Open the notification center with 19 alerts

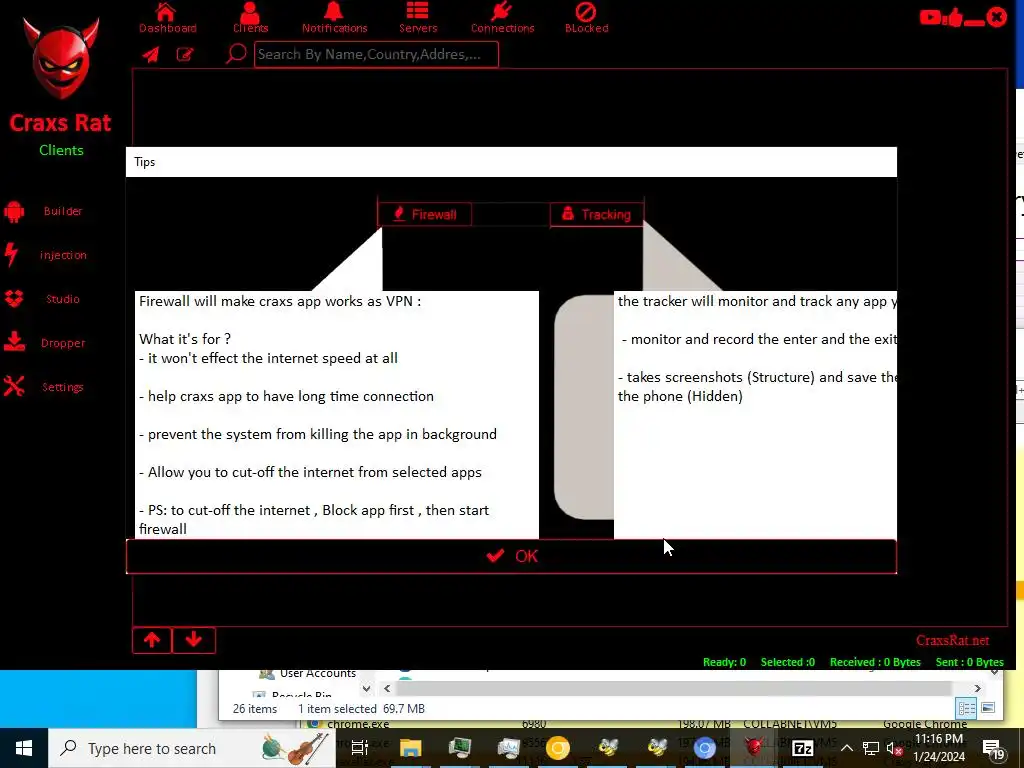[993, 750]
